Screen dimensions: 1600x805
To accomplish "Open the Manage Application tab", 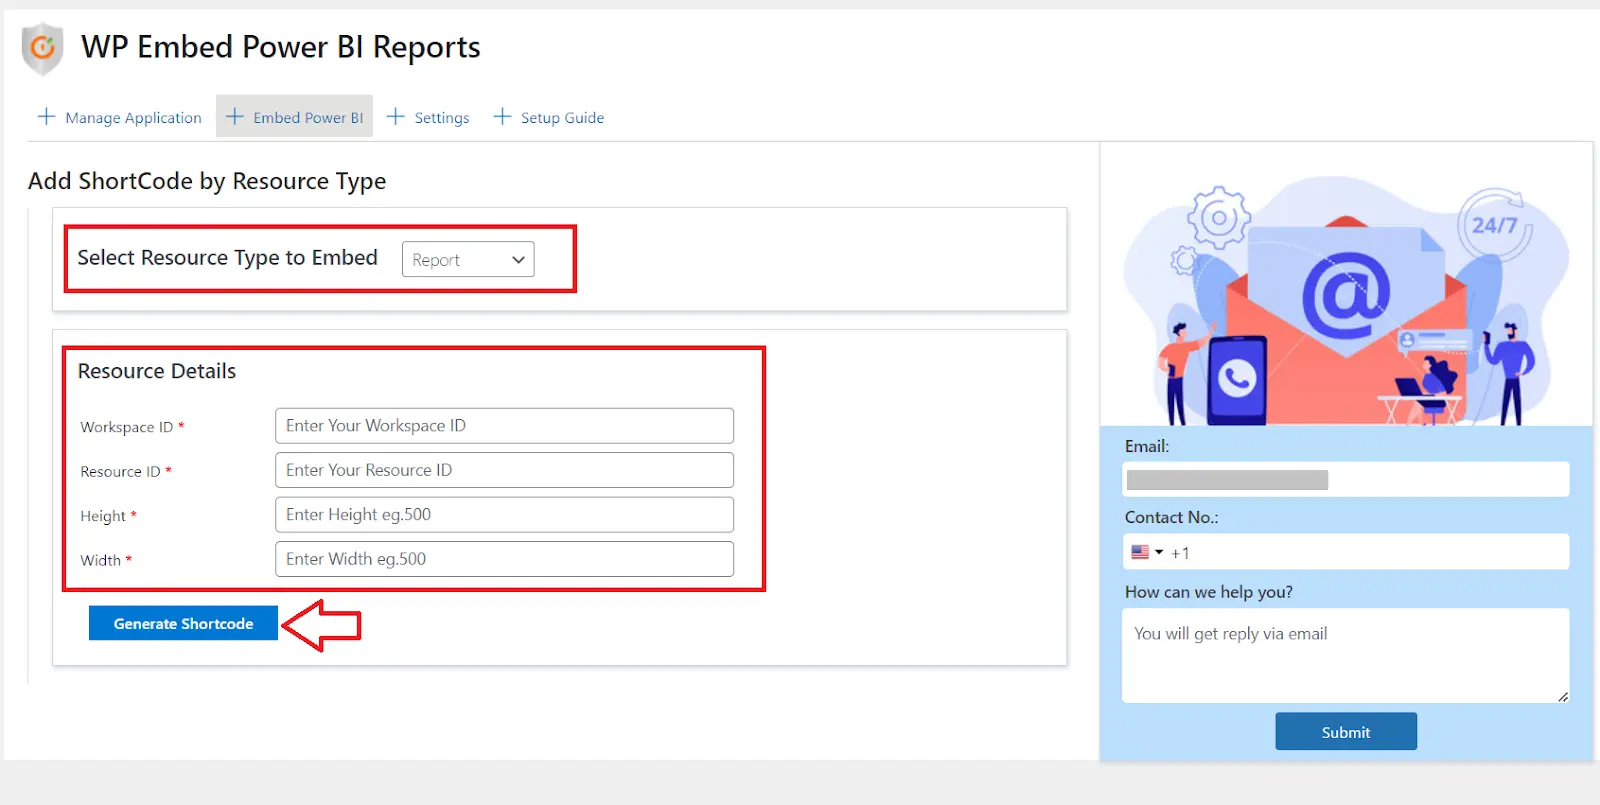I will [120, 117].
